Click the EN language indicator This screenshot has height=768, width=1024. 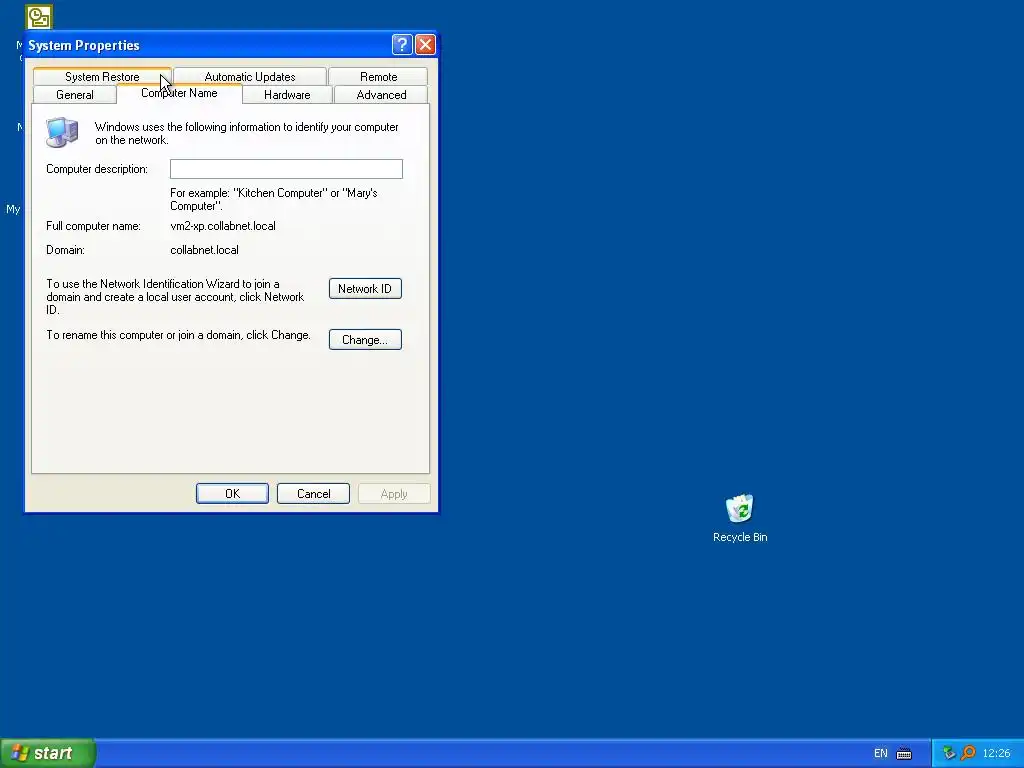click(x=880, y=754)
